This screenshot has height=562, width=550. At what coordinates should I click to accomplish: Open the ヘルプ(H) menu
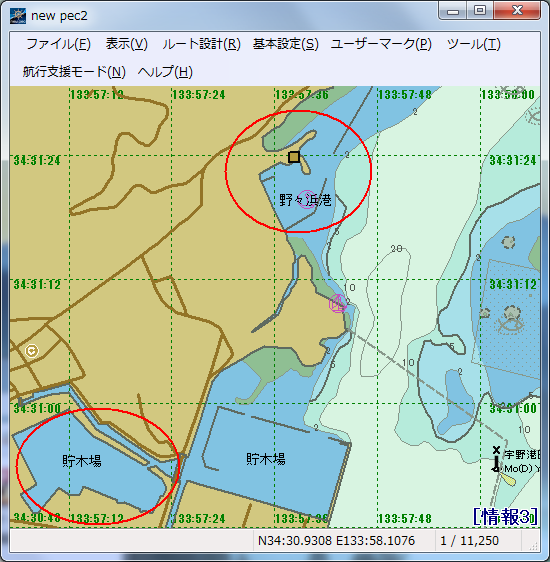(165, 72)
